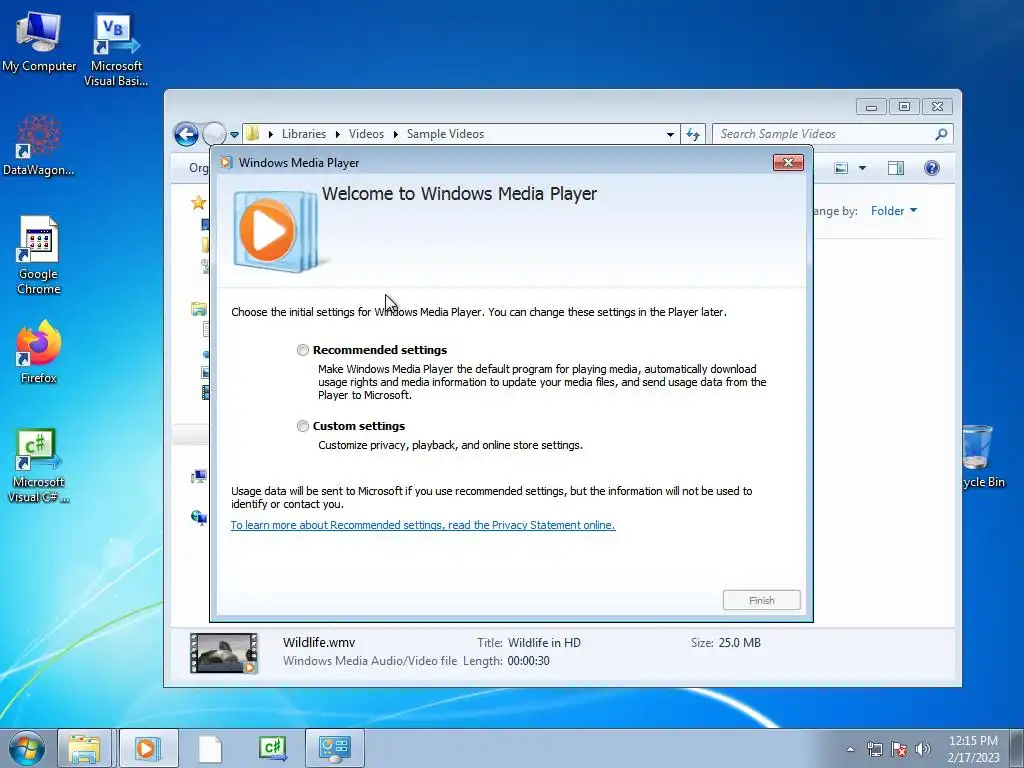Click the Sample Videos breadcrumb
Viewport: 1024px width, 768px height.
[x=445, y=134]
